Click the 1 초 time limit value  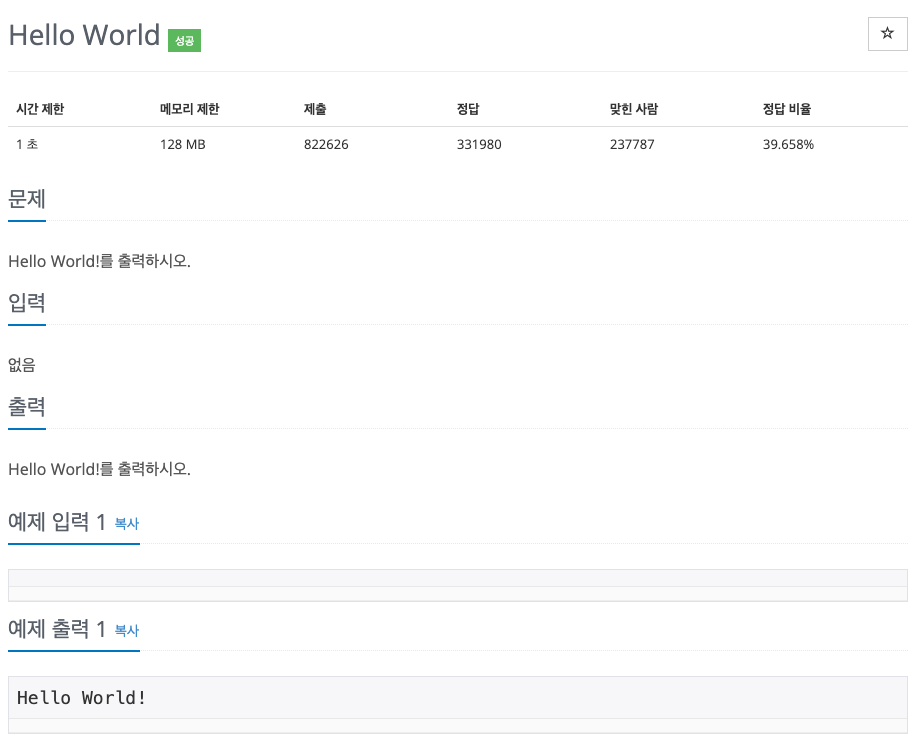click(27, 144)
